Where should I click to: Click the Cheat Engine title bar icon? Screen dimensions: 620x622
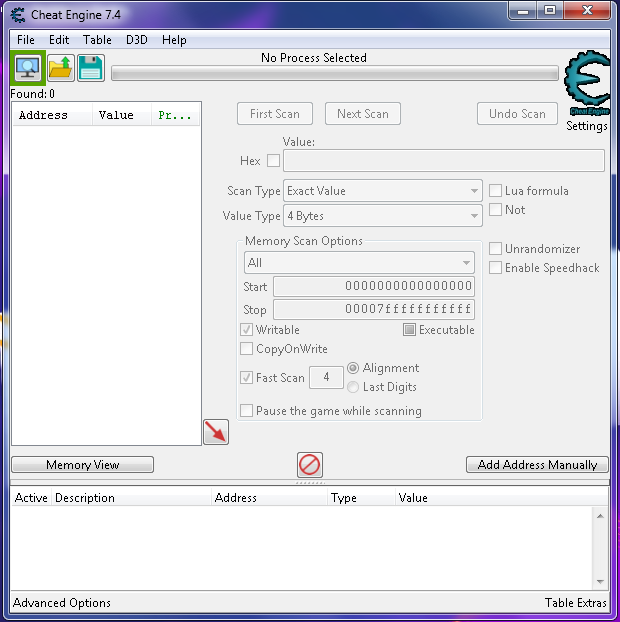(x=18, y=15)
